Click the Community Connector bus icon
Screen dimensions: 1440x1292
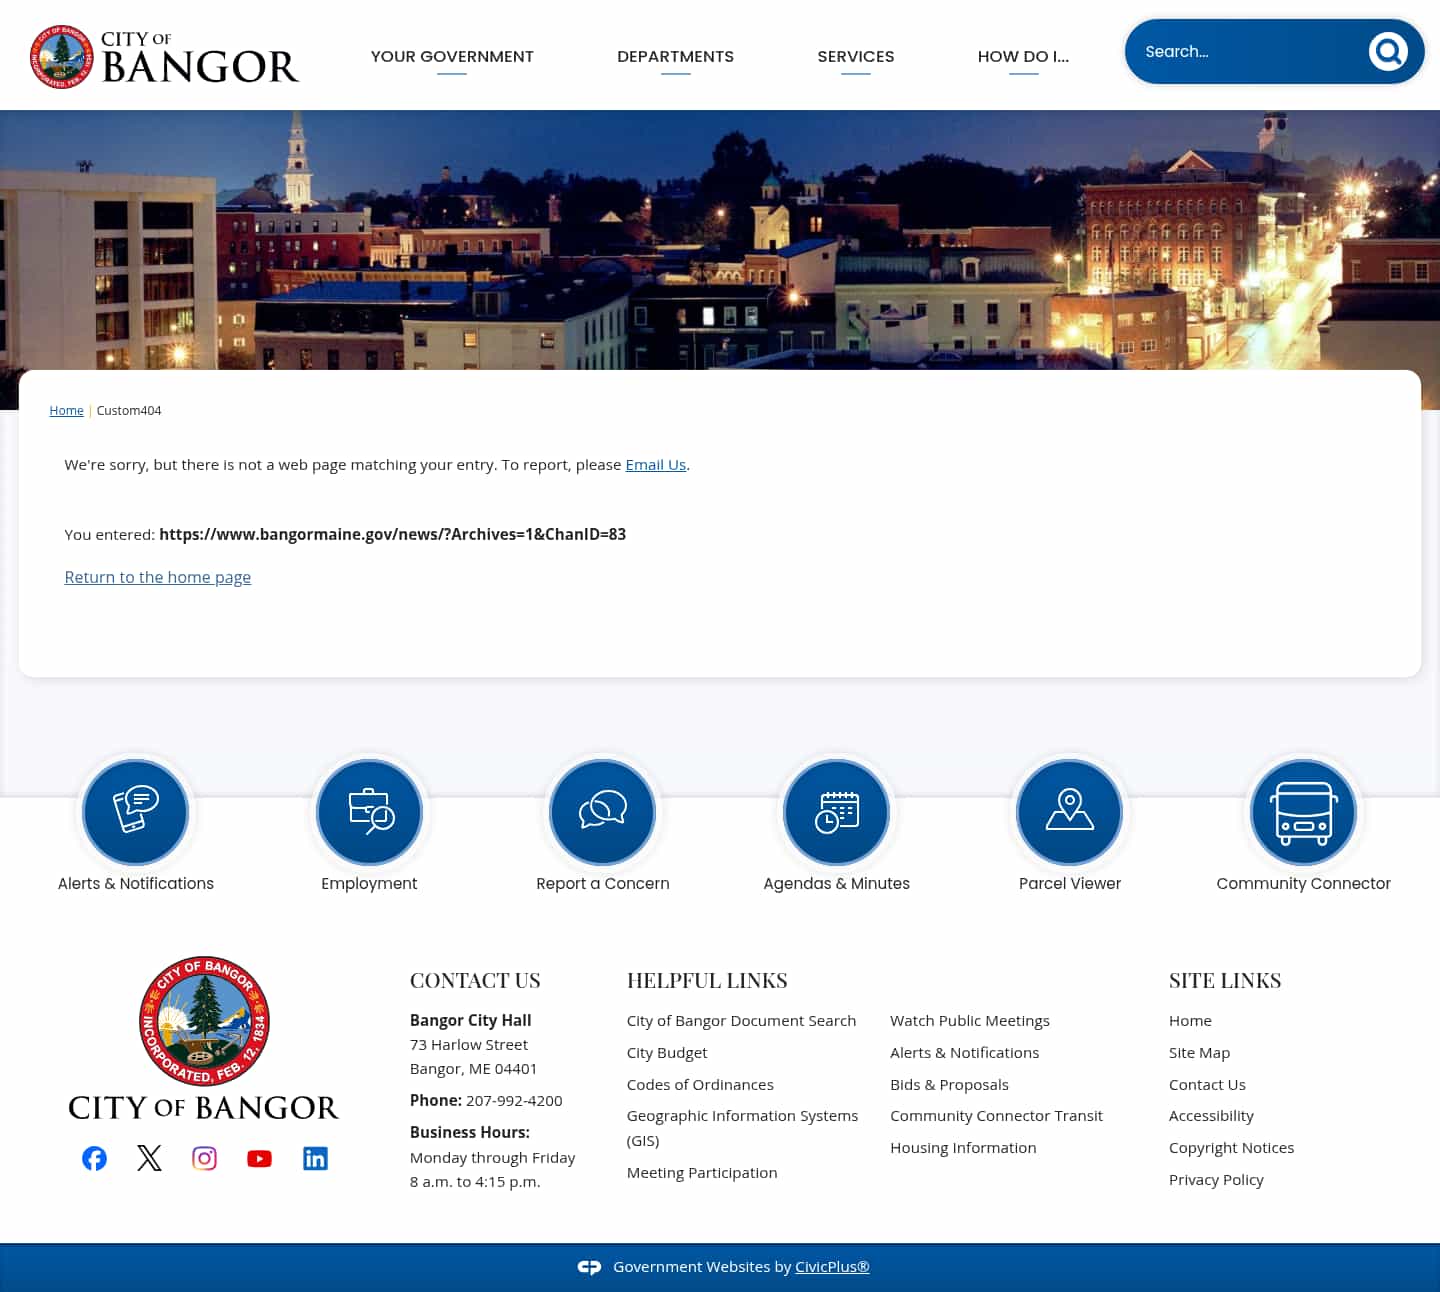[1302, 812]
